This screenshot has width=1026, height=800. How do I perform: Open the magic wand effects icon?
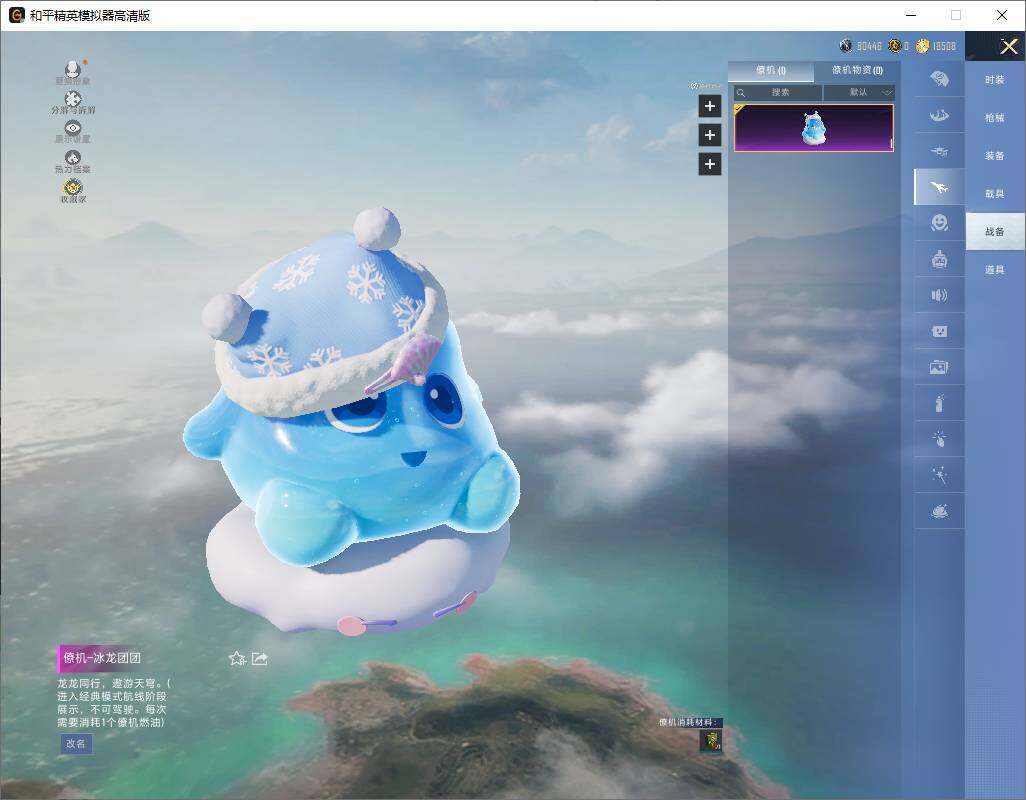[x=939, y=475]
